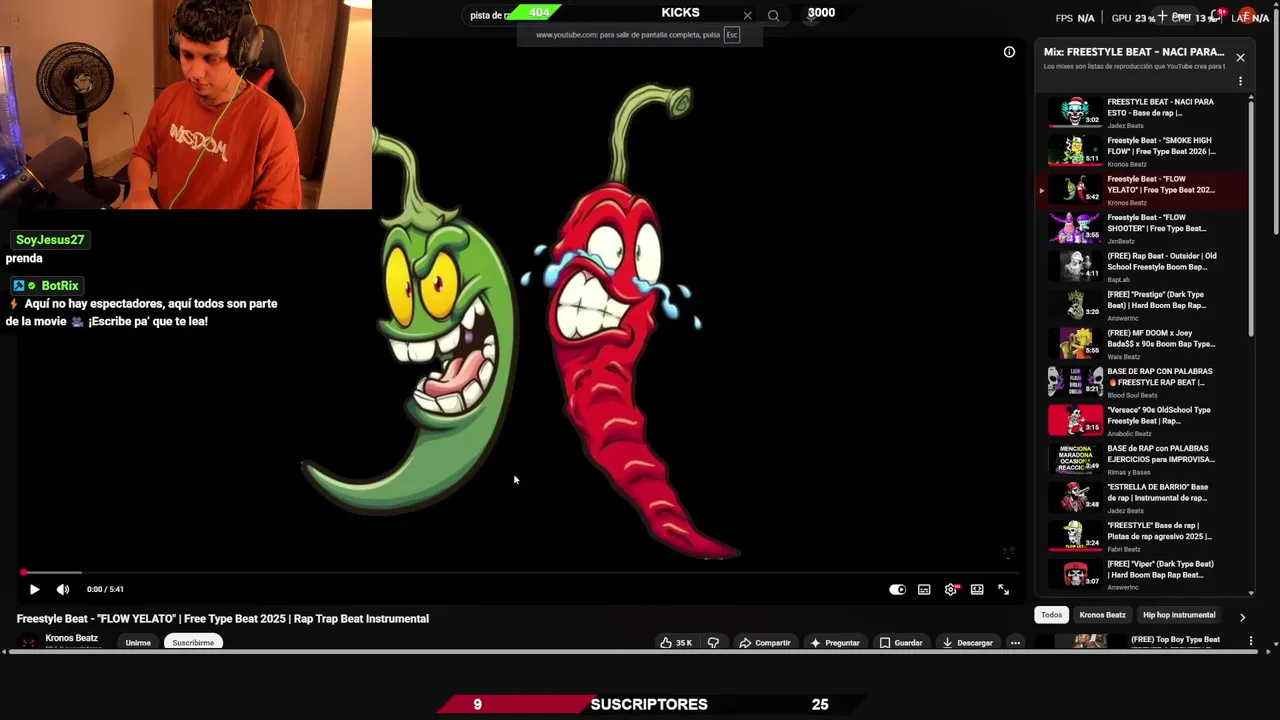
Task: Save video with the Guardar button
Action: pos(901,643)
